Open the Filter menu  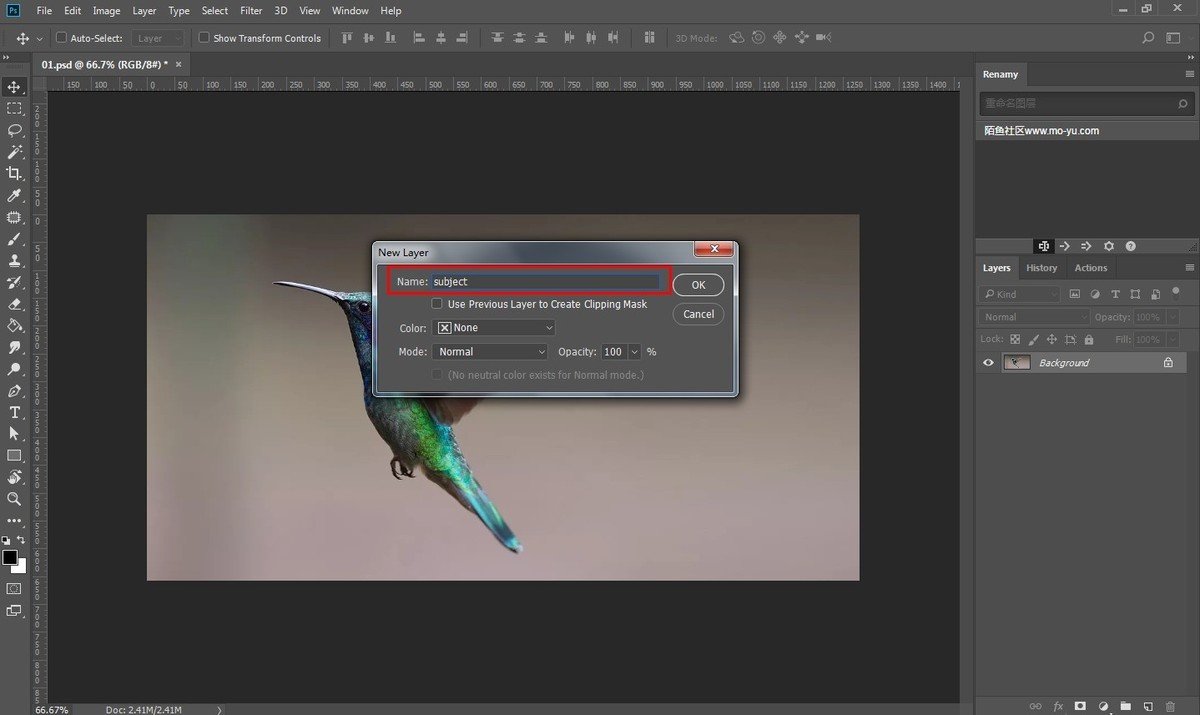(251, 11)
